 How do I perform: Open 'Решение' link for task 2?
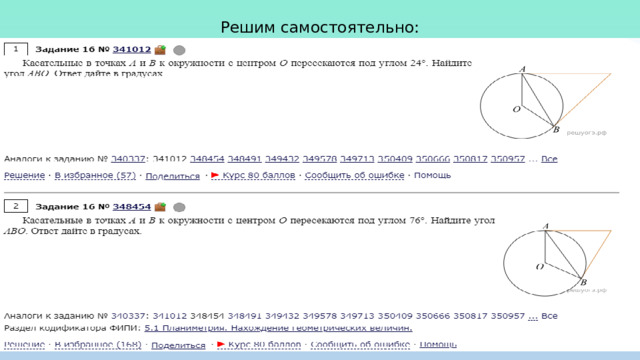click(x=24, y=344)
